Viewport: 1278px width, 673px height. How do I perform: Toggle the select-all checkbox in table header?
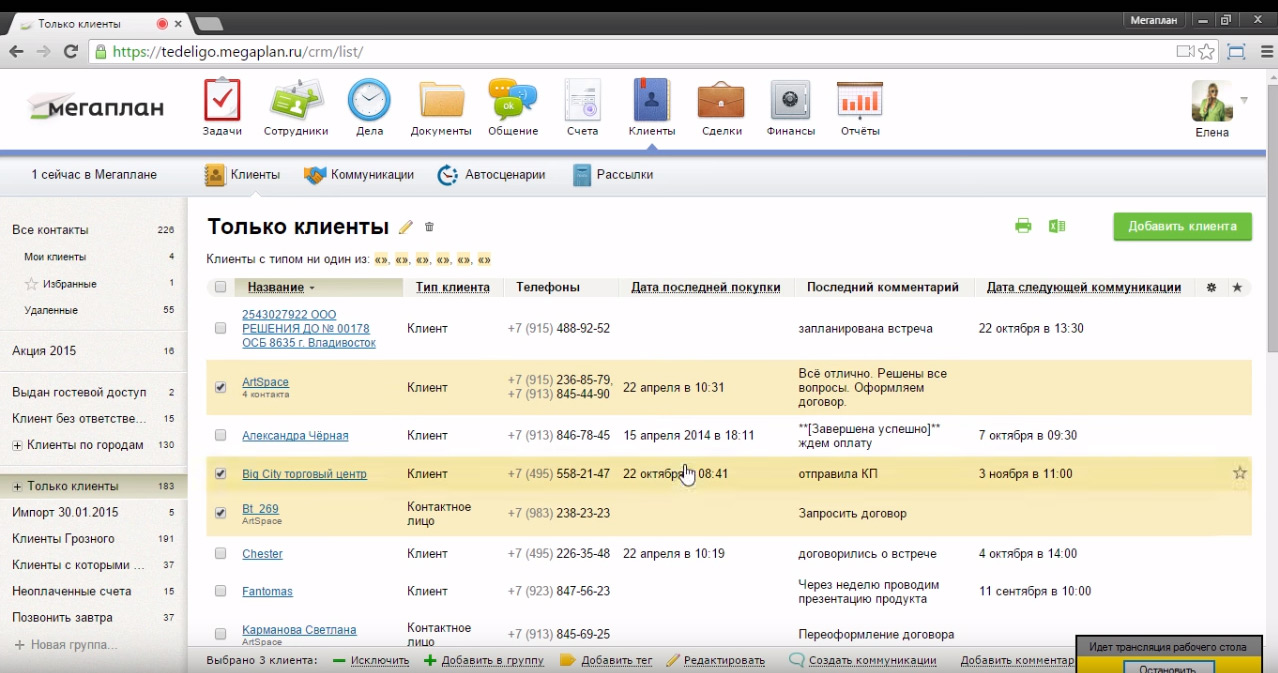pyautogui.click(x=221, y=287)
